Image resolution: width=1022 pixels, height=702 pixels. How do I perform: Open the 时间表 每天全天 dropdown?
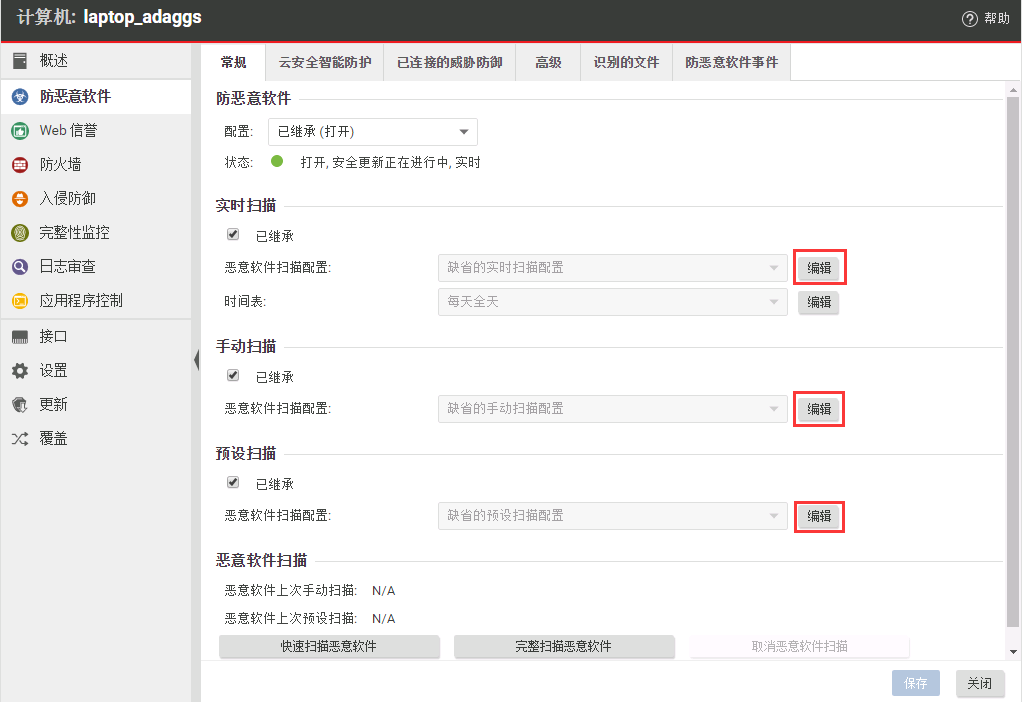point(612,302)
